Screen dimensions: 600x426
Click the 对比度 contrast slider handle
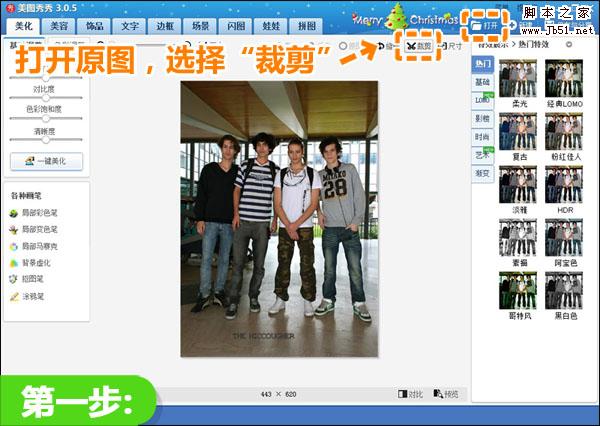point(46,98)
